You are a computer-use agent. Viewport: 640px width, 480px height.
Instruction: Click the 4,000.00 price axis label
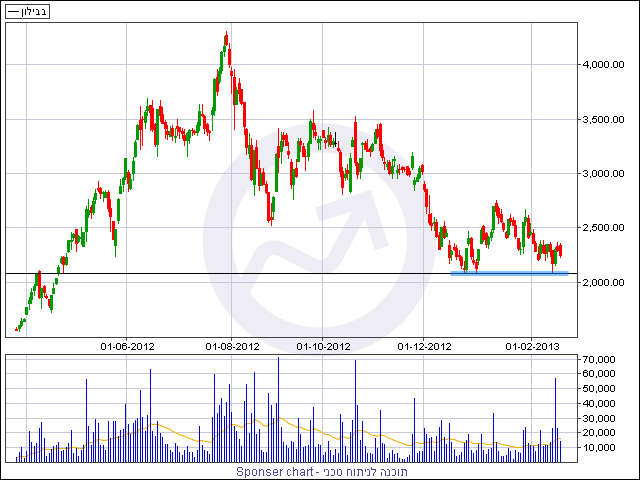tap(604, 64)
